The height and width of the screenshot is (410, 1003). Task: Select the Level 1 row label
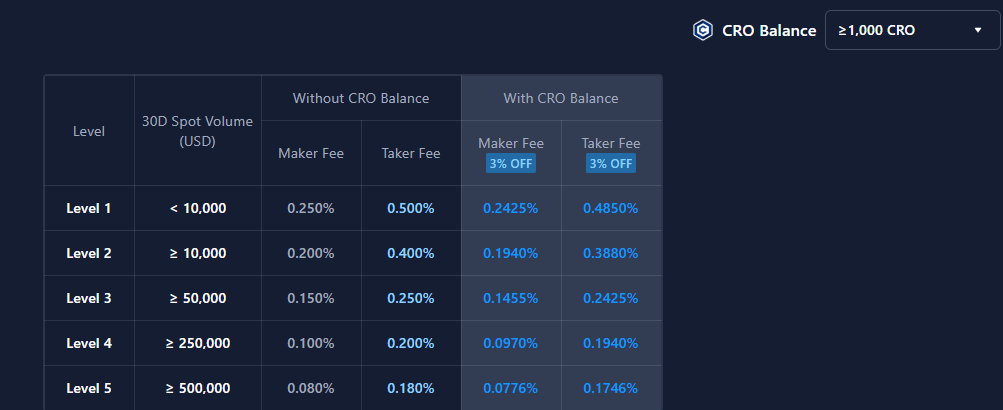point(89,208)
